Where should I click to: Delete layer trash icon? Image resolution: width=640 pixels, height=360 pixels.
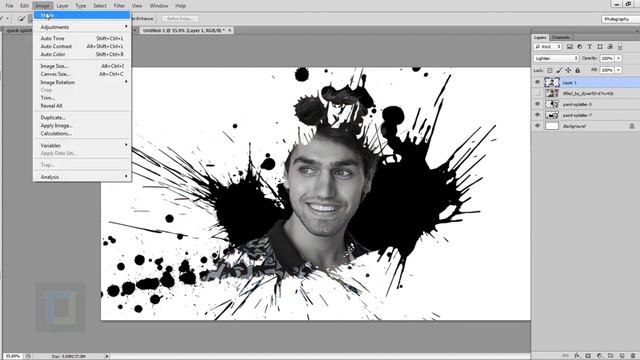pyautogui.click(x=633, y=356)
